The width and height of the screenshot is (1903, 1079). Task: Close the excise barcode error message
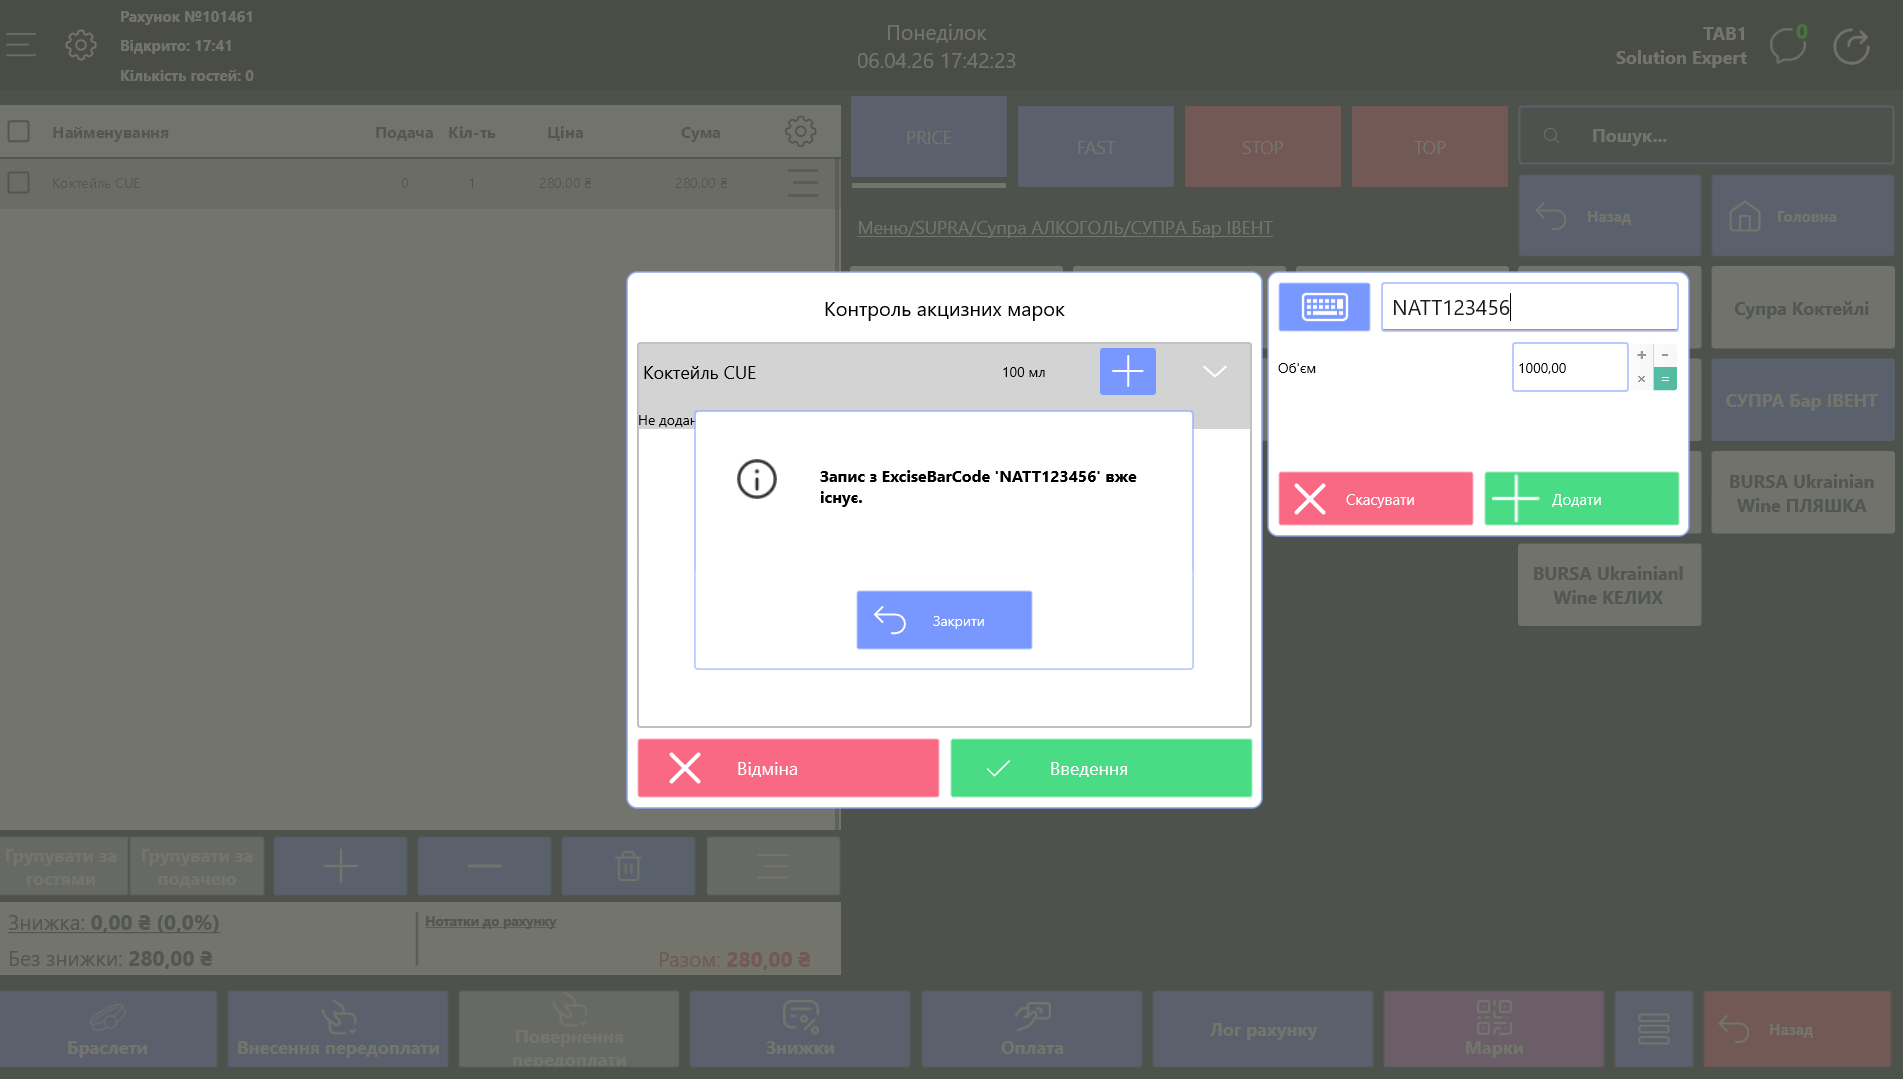pos(943,620)
